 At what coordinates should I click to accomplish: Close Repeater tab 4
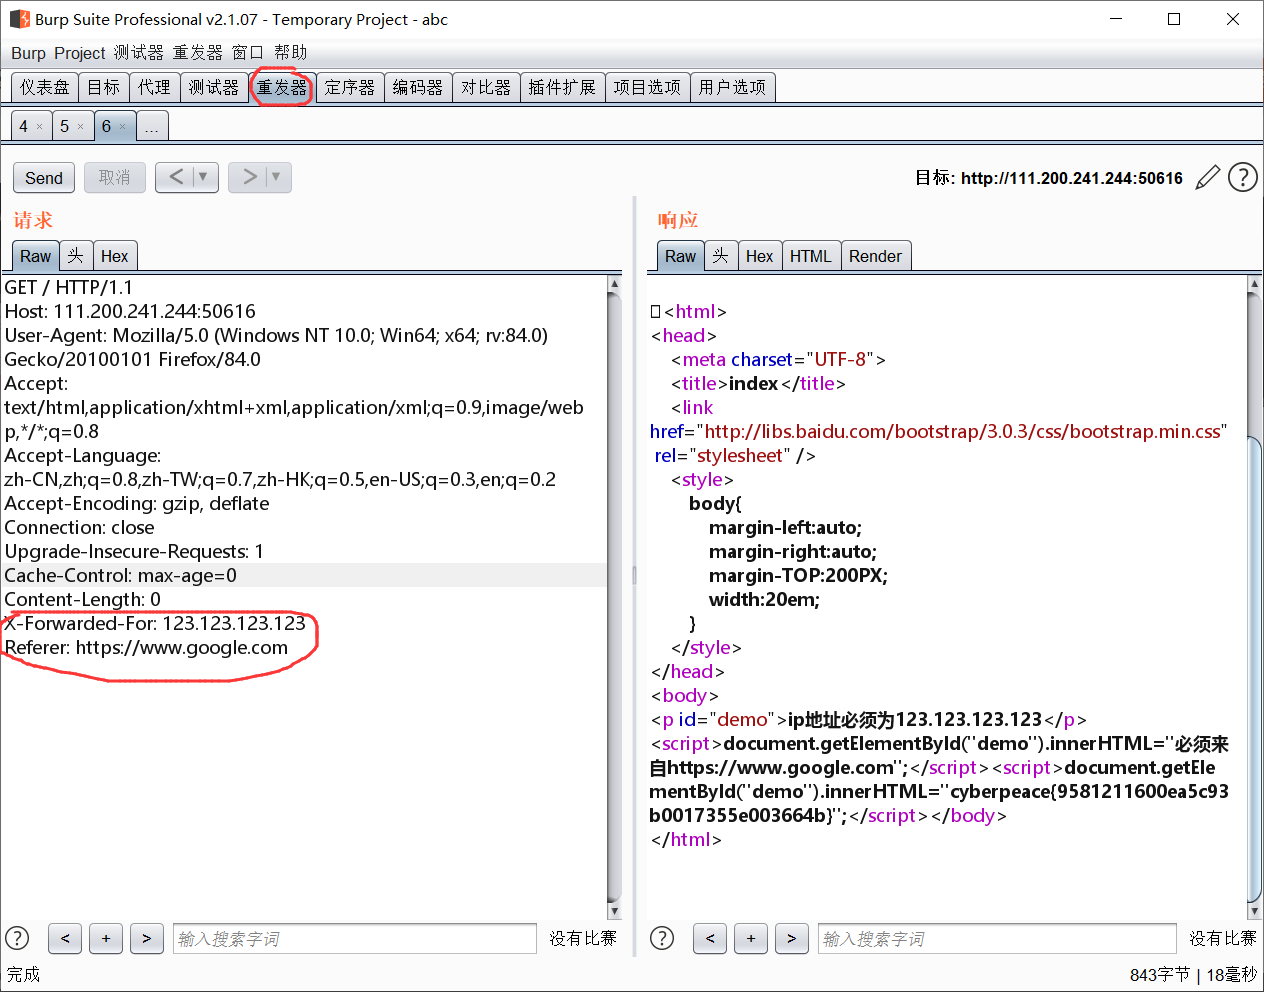point(39,127)
